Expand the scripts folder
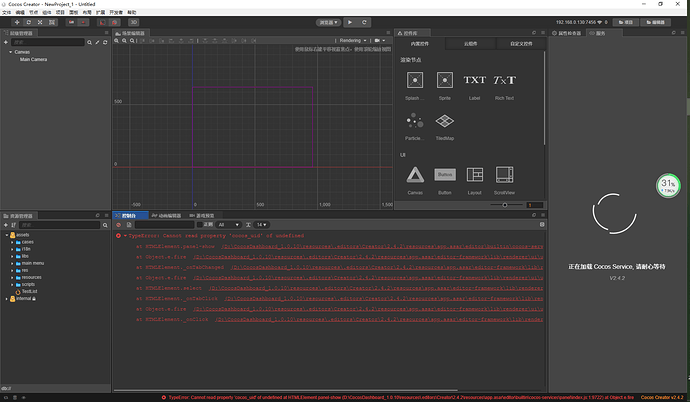690x402 pixels. (12, 285)
